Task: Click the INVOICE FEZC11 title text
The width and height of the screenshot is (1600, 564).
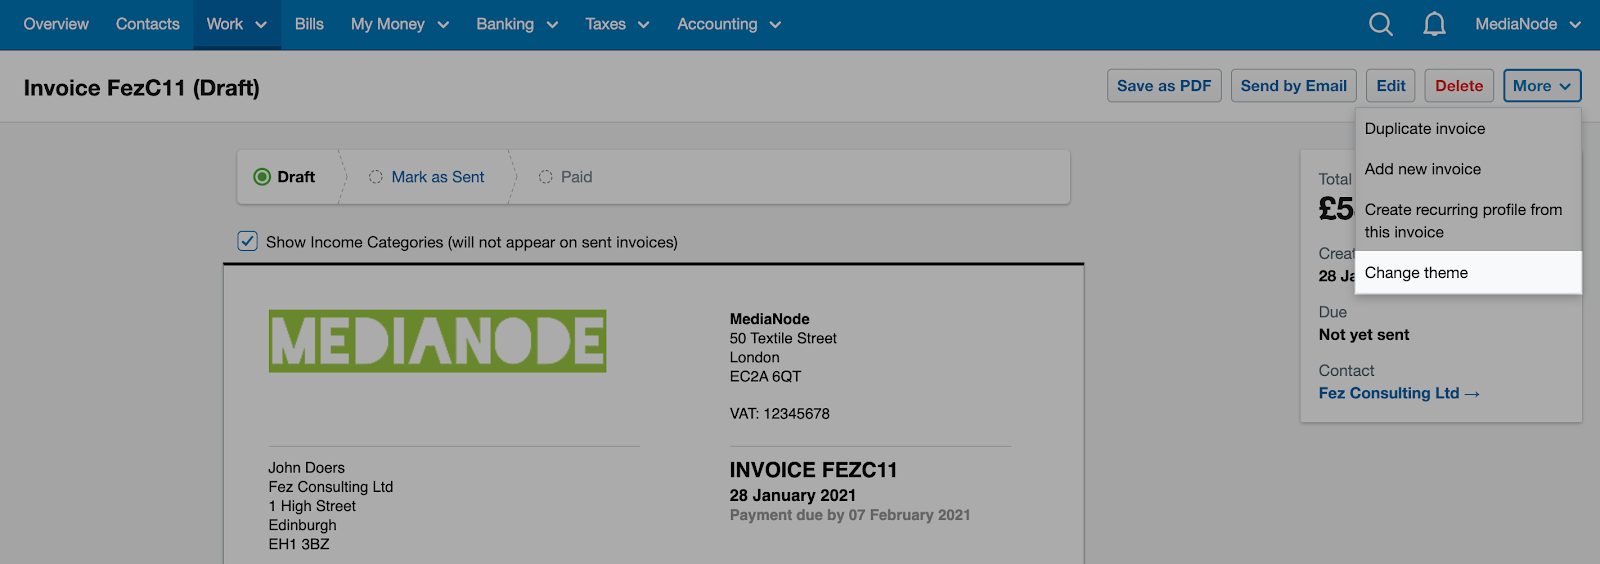Action: click(813, 470)
